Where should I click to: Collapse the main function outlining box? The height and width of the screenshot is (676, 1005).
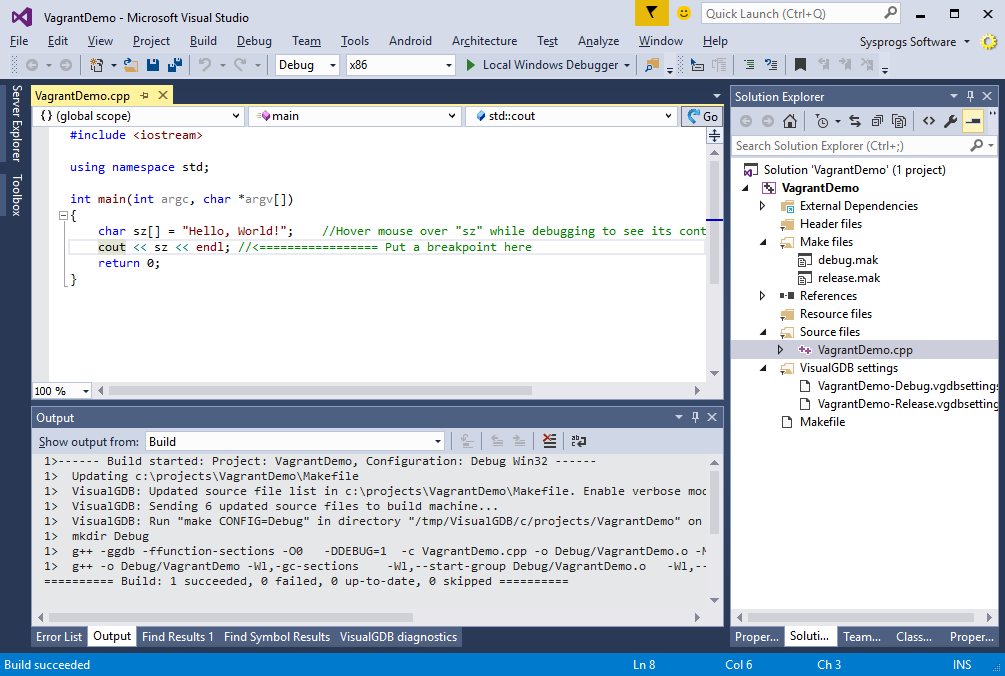pyautogui.click(x=63, y=215)
